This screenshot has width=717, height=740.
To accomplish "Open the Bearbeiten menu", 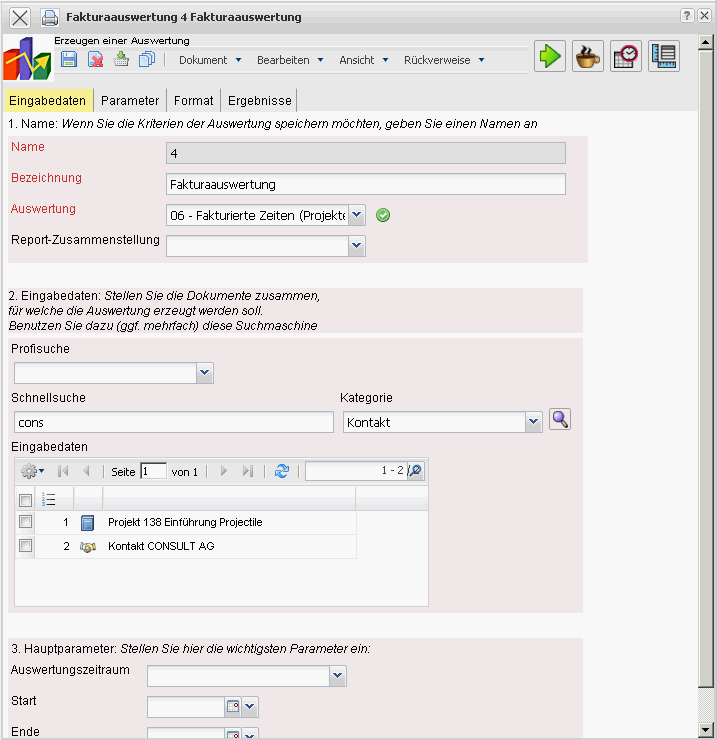I will (290, 60).
